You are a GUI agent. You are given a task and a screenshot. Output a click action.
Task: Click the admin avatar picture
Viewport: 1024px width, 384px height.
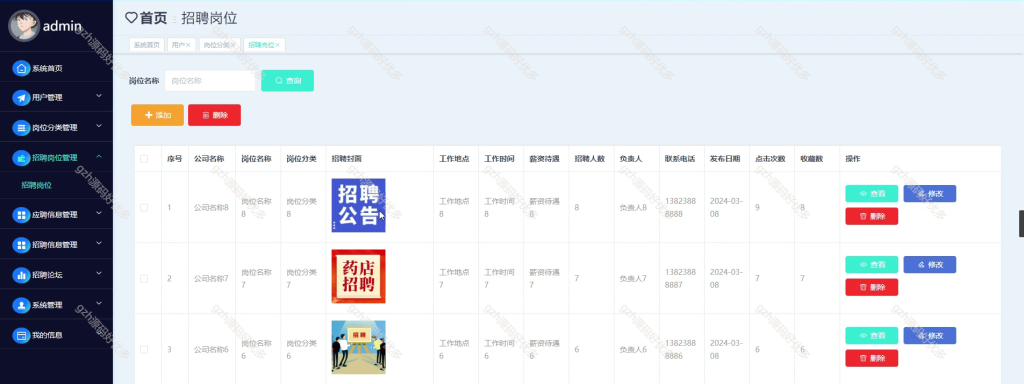(24, 25)
